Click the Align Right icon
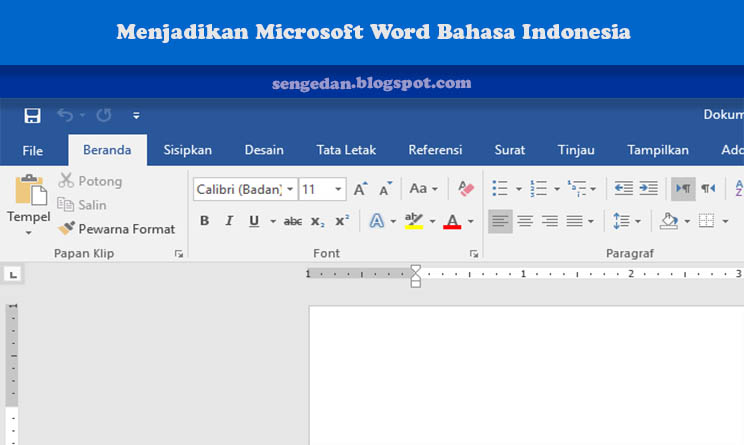This screenshot has height=445, width=744. coord(549,221)
